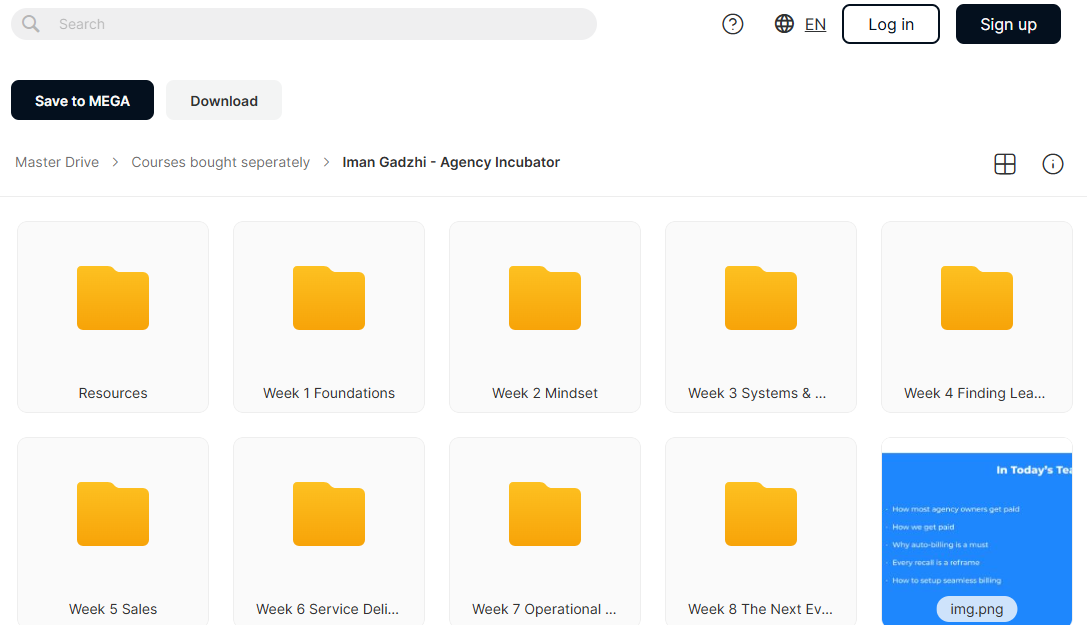The height and width of the screenshot is (625, 1087).
Task: Click the Week 1 Foundations label
Action: (329, 393)
